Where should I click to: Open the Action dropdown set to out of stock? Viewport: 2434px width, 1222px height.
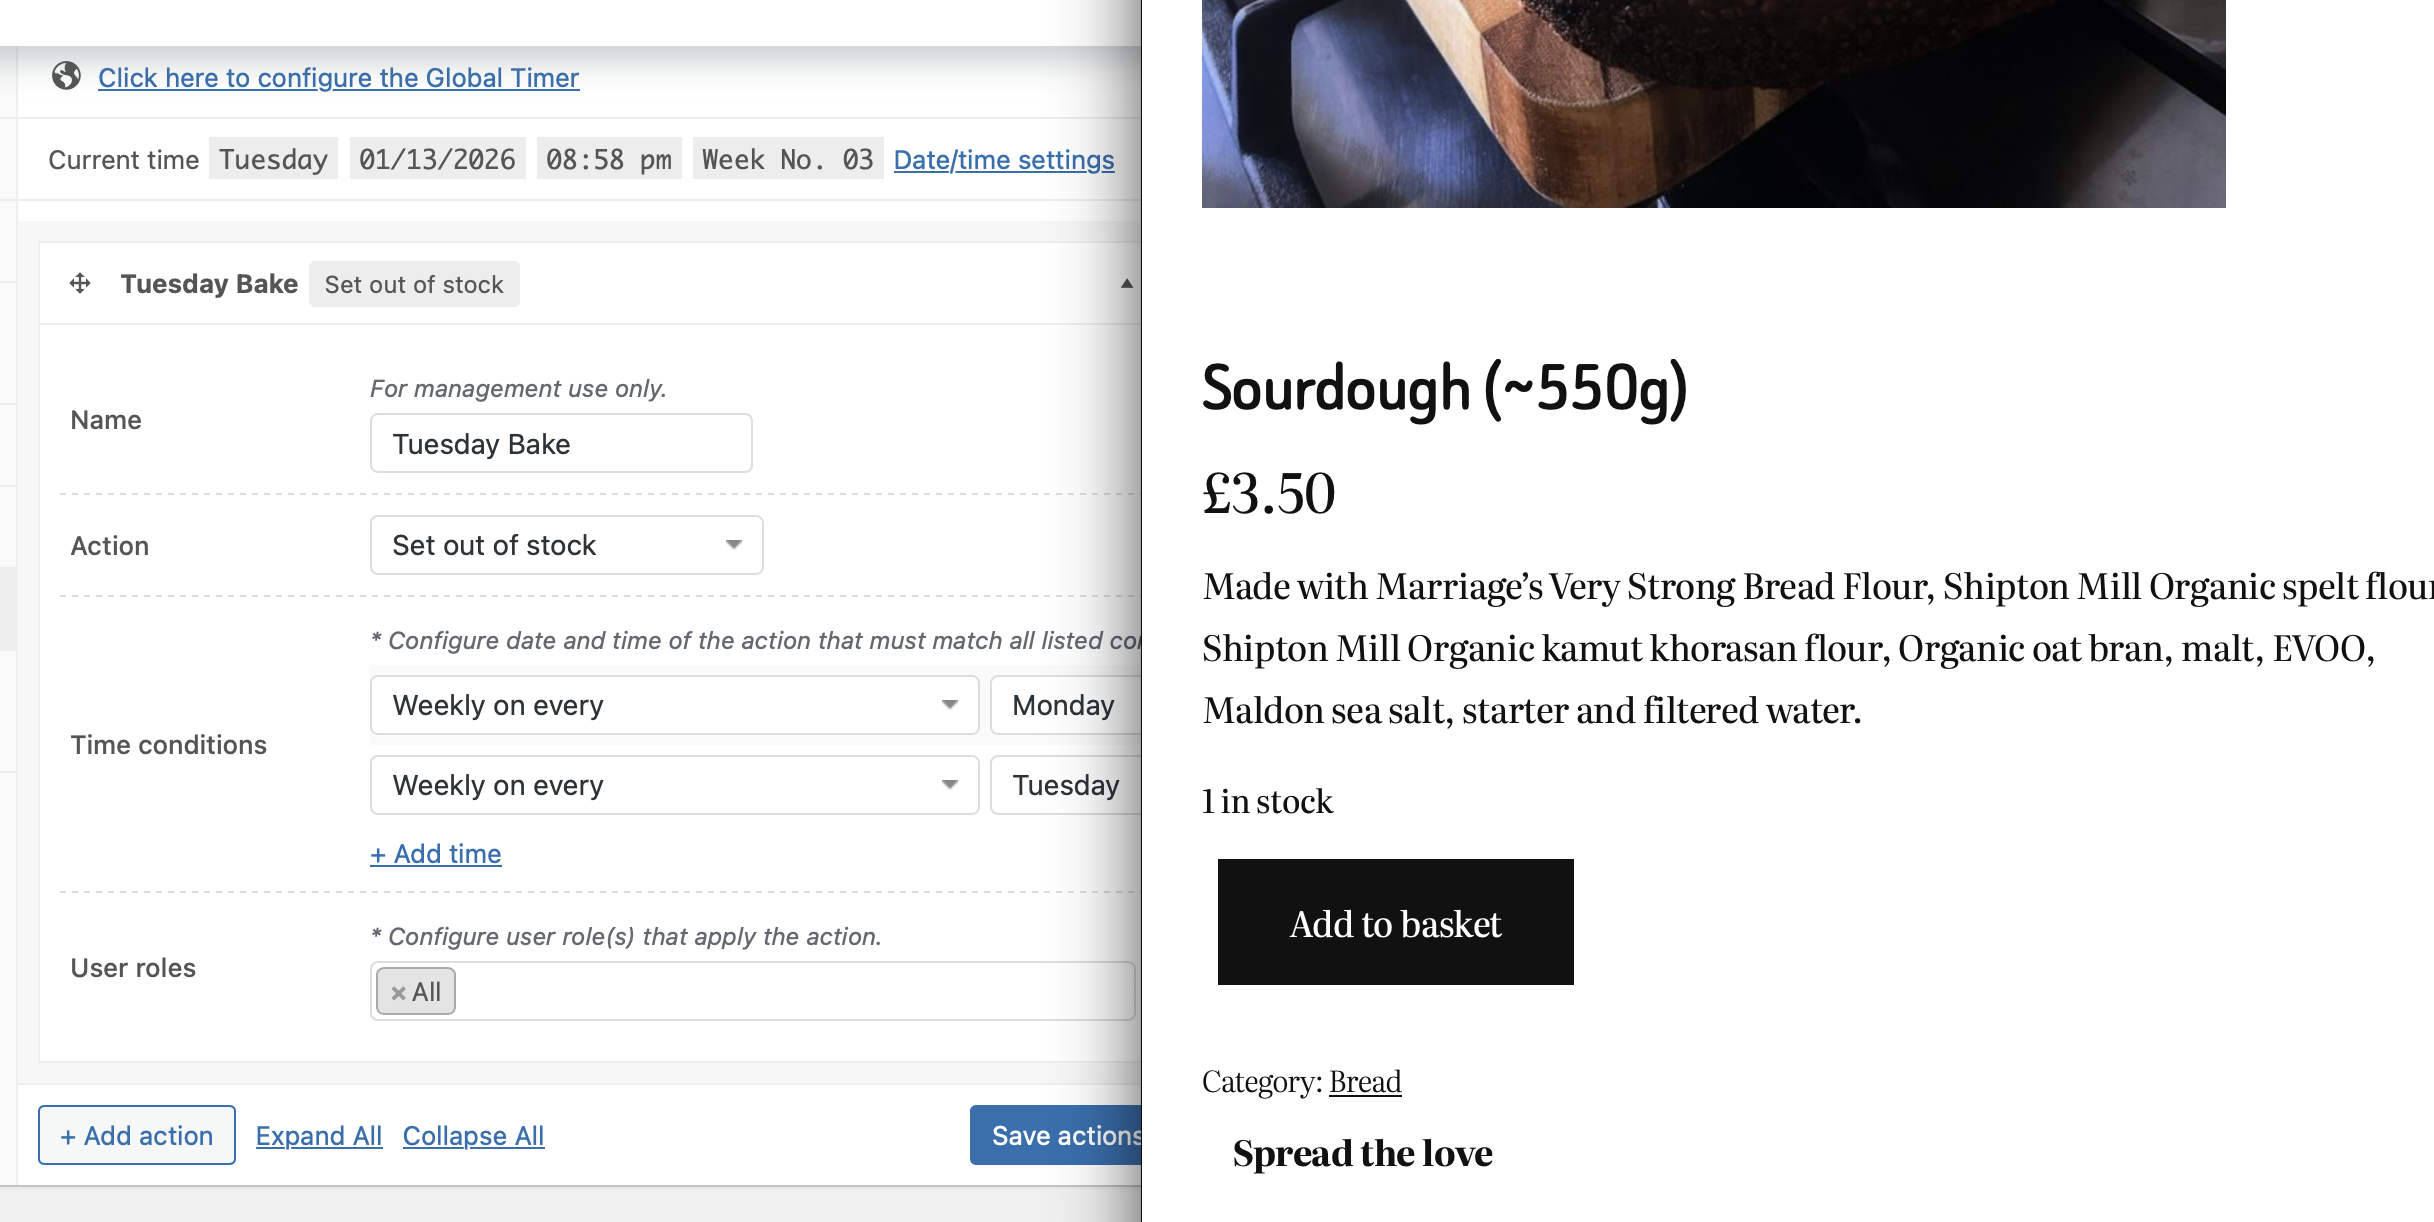click(x=566, y=545)
